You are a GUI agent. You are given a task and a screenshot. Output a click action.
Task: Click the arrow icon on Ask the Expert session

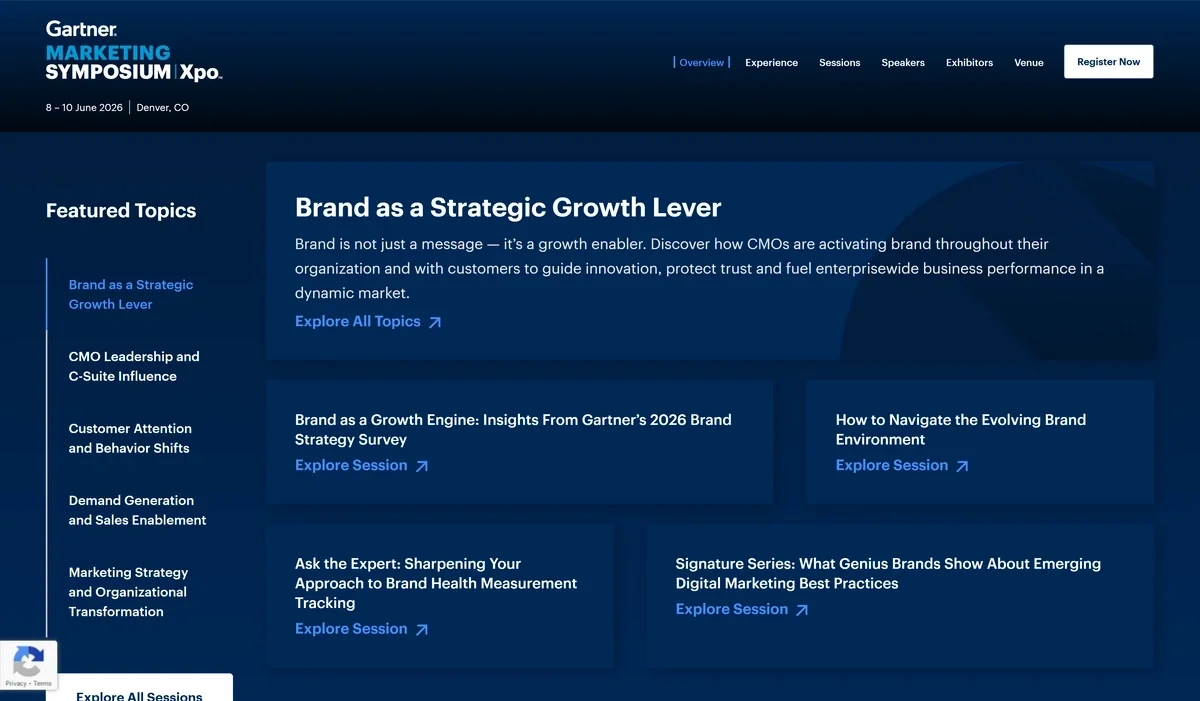click(x=422, y=628)
